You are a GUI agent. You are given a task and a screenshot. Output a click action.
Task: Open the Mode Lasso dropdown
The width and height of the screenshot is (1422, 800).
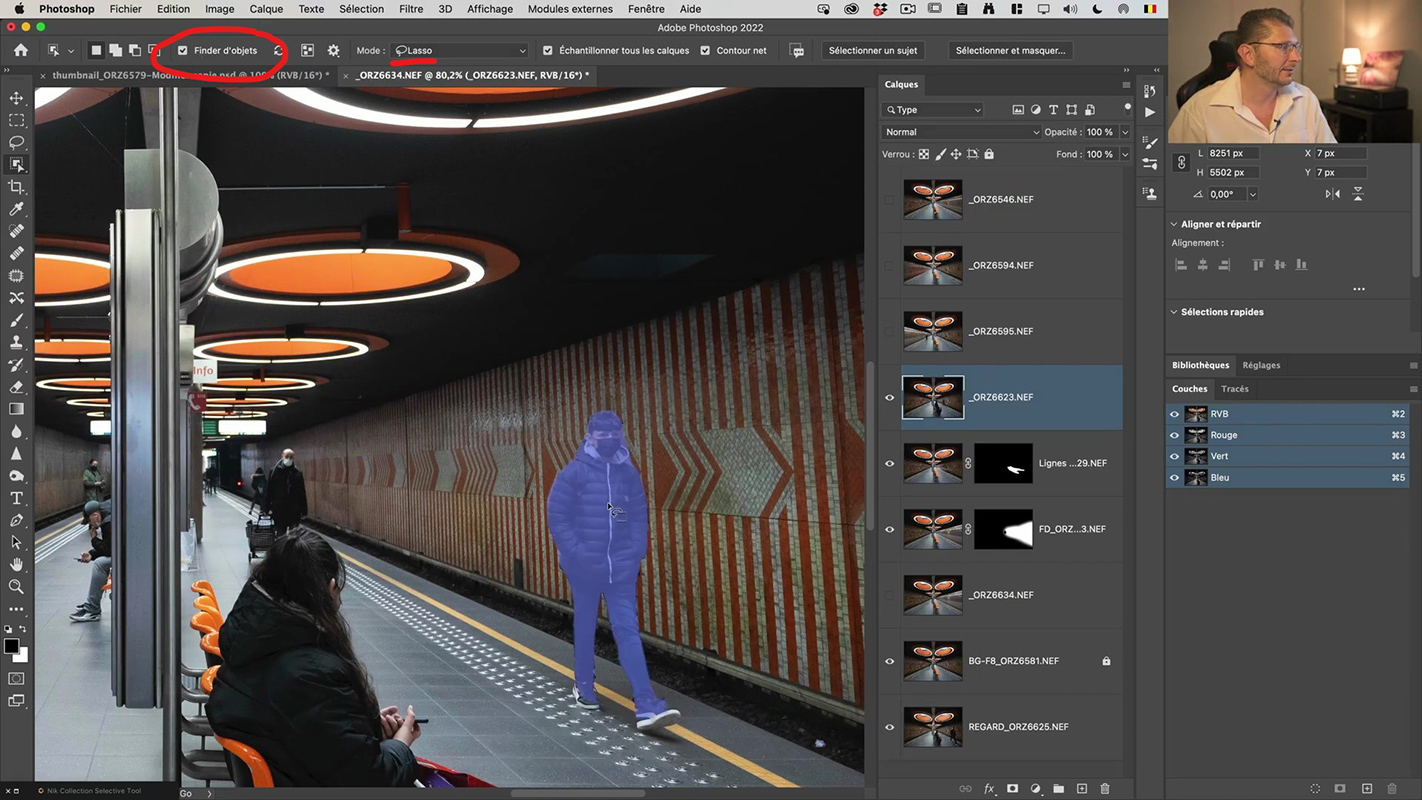click(460, 50)
